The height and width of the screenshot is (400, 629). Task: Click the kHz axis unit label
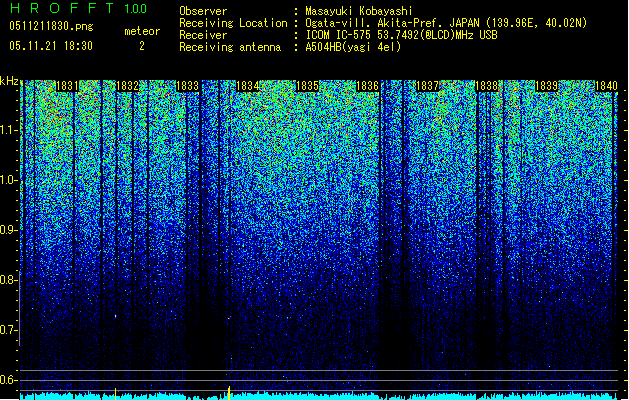(x=9, y=81)
